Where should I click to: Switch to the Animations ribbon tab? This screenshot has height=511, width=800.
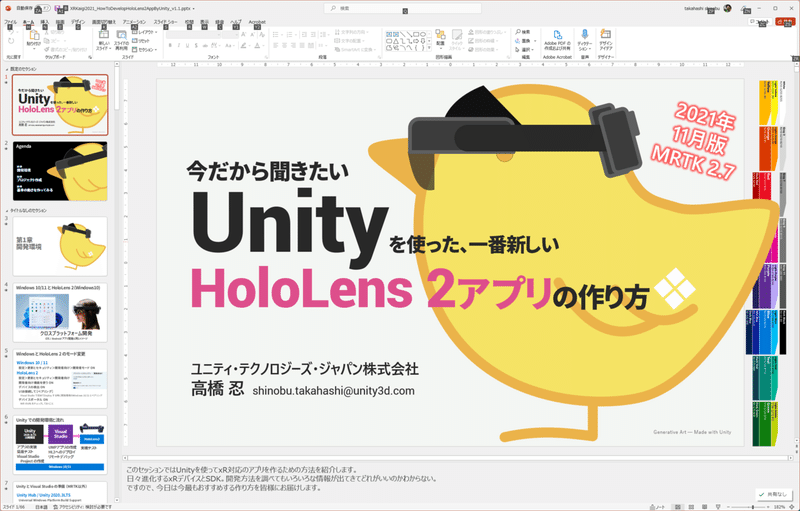click(x=134, y=22)
